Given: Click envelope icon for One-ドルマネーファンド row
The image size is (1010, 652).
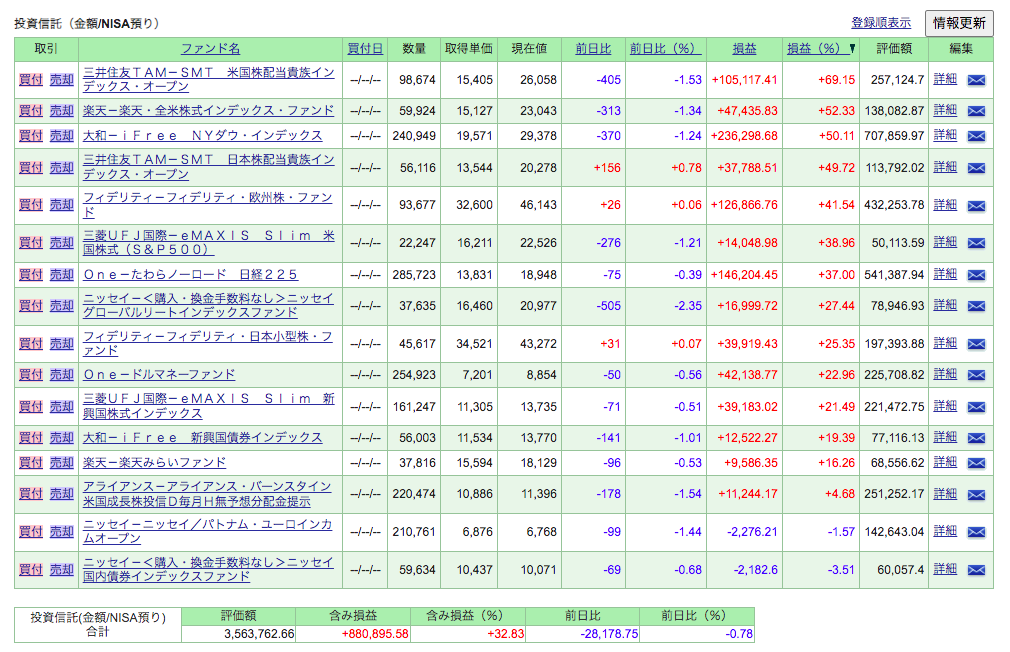Looking at the screenshot, I should [977, 375].
